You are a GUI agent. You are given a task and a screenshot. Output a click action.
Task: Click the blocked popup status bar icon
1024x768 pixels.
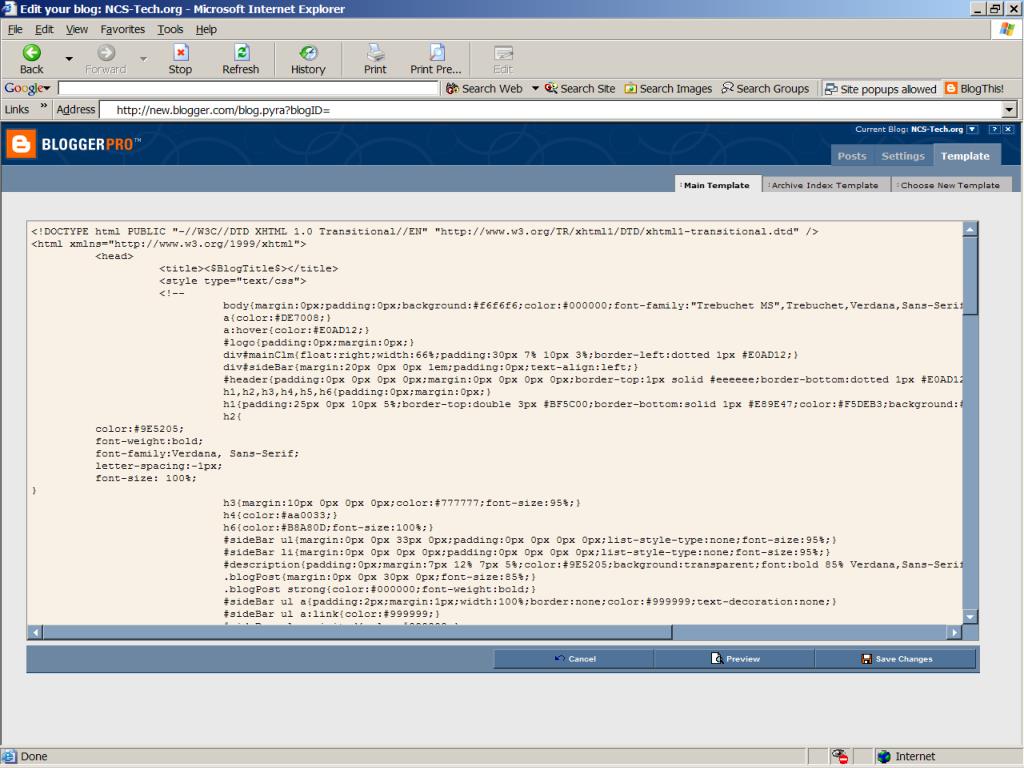(839, 756)
